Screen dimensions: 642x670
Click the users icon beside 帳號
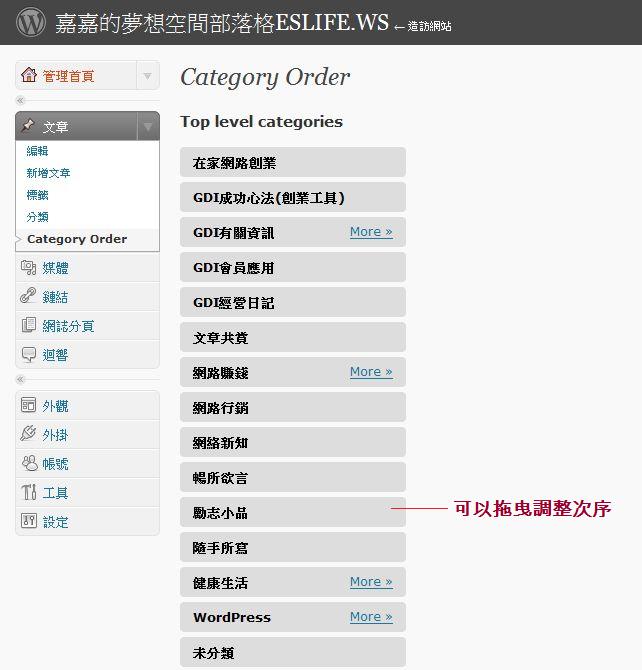29,463
